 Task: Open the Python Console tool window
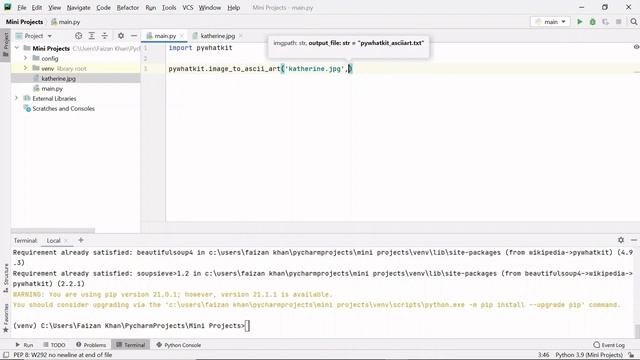point(178,345)
